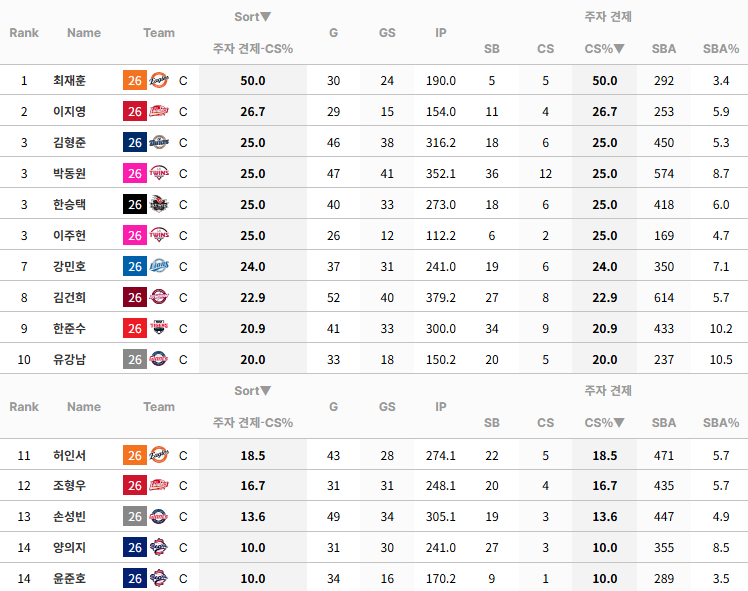Click the GS column header in lower table

pyautogui.click(x=387, y=406)
